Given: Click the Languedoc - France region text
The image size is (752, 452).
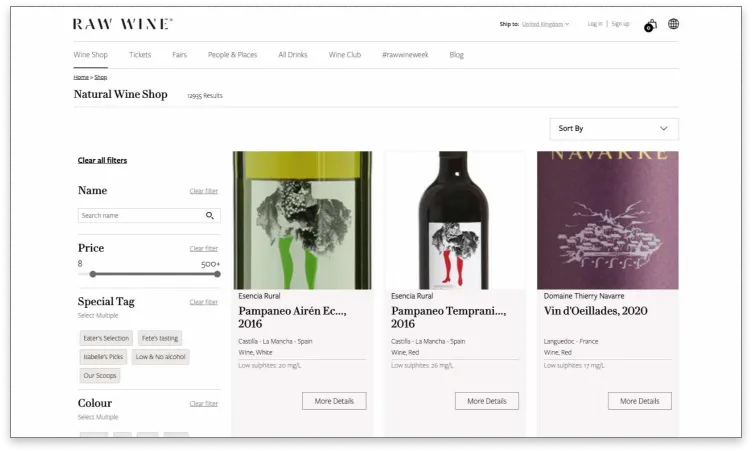Looking at the screenshot, I should point(571,342).
